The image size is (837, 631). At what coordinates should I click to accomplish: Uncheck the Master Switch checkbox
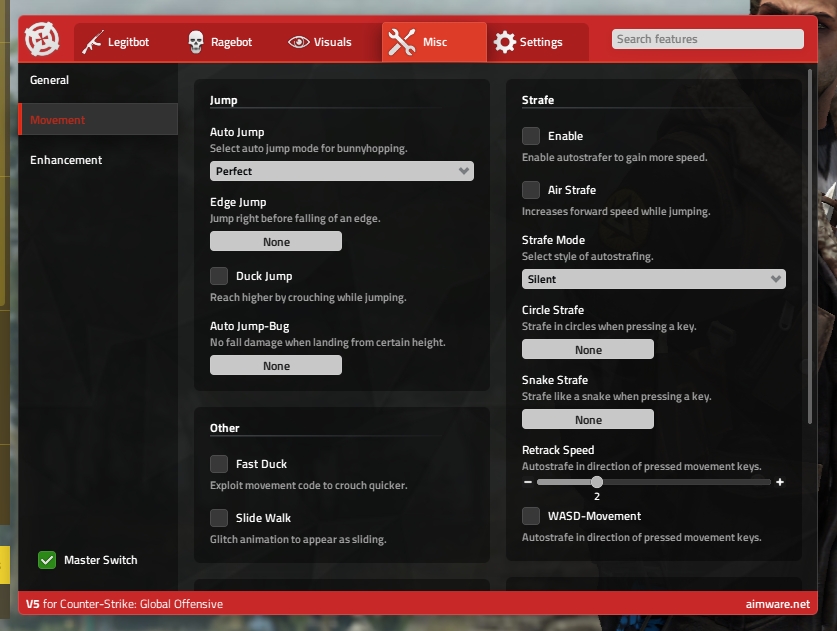pos(47,560)
